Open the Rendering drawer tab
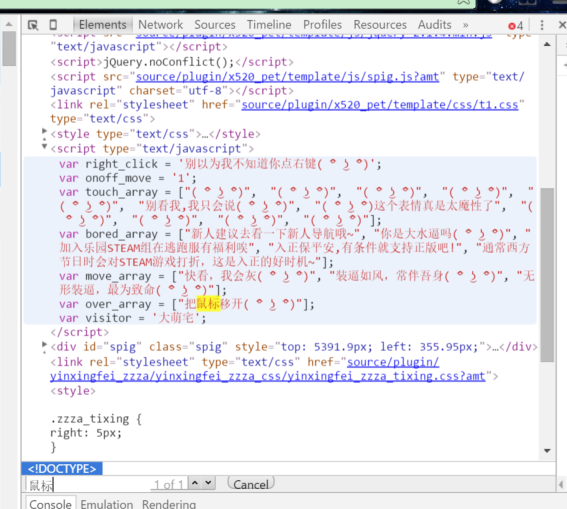The image size is (567, 509). click(x=169, y=504)
